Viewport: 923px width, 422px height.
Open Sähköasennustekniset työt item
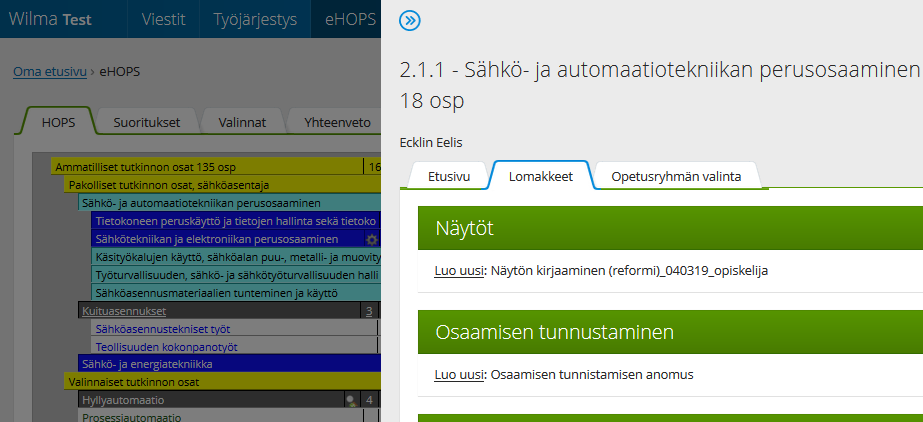(161, 328)
